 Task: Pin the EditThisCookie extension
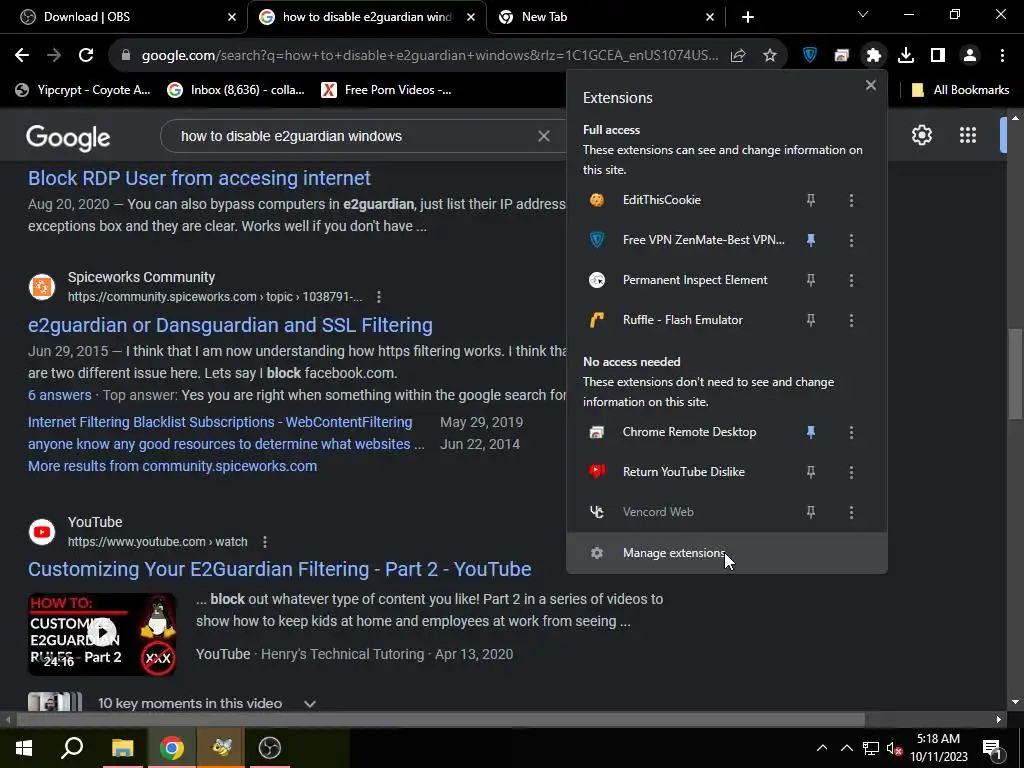click(810, 200)
